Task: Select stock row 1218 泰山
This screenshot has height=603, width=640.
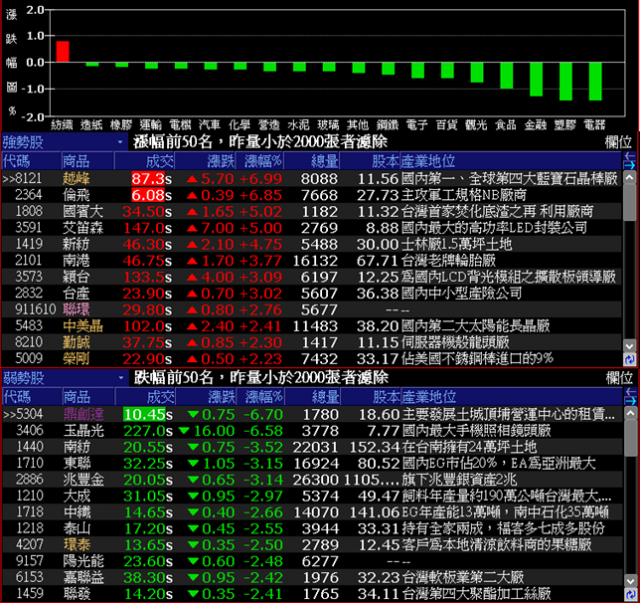Action: click(312, 529)
